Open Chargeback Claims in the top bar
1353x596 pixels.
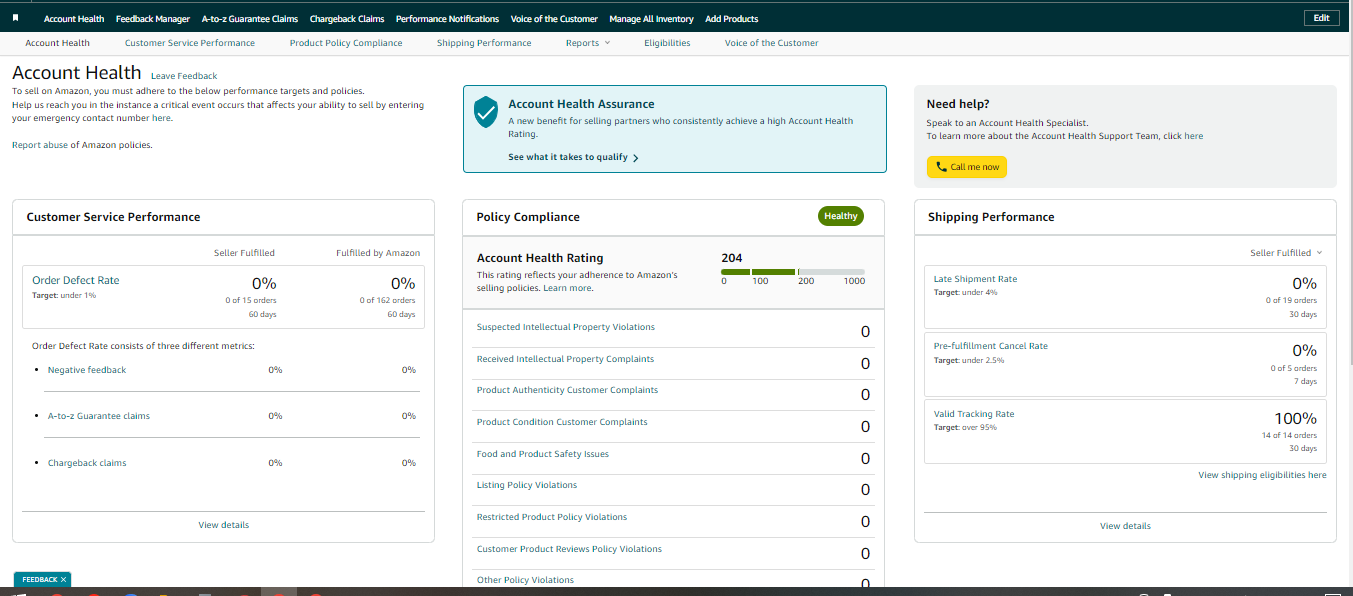pos(347,19)
